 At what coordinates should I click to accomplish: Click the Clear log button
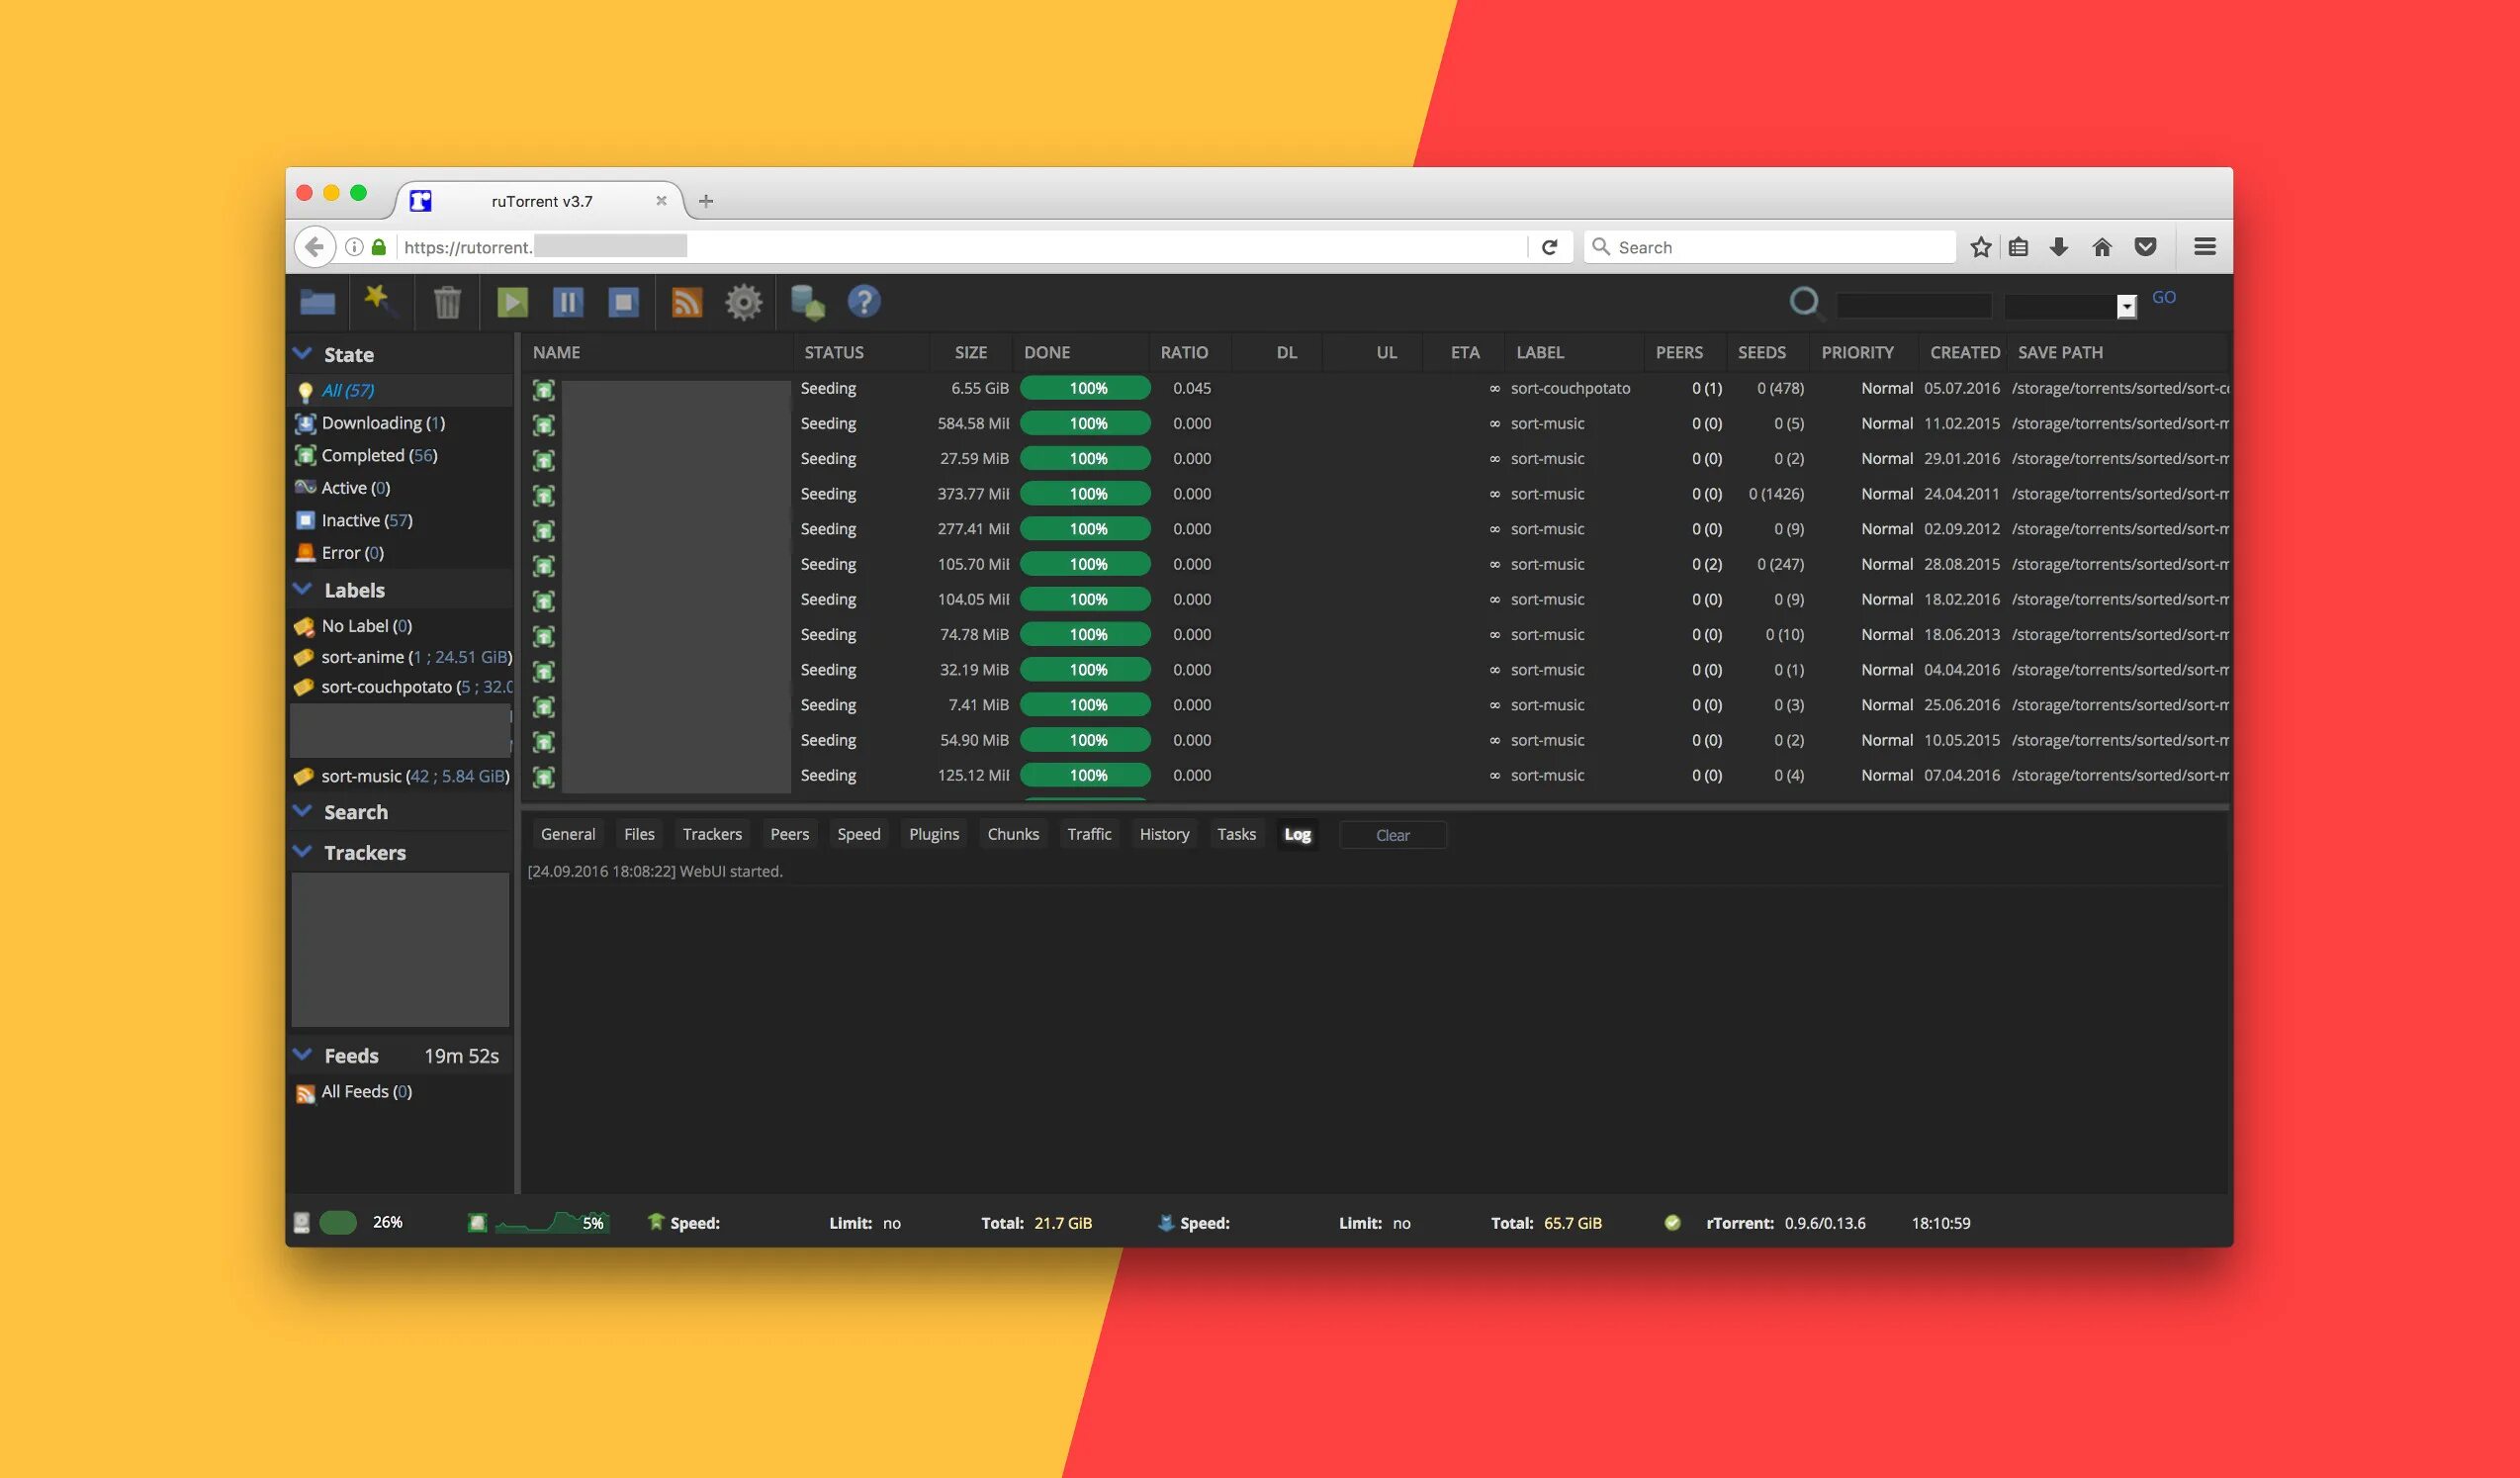tap(1393, 835)
